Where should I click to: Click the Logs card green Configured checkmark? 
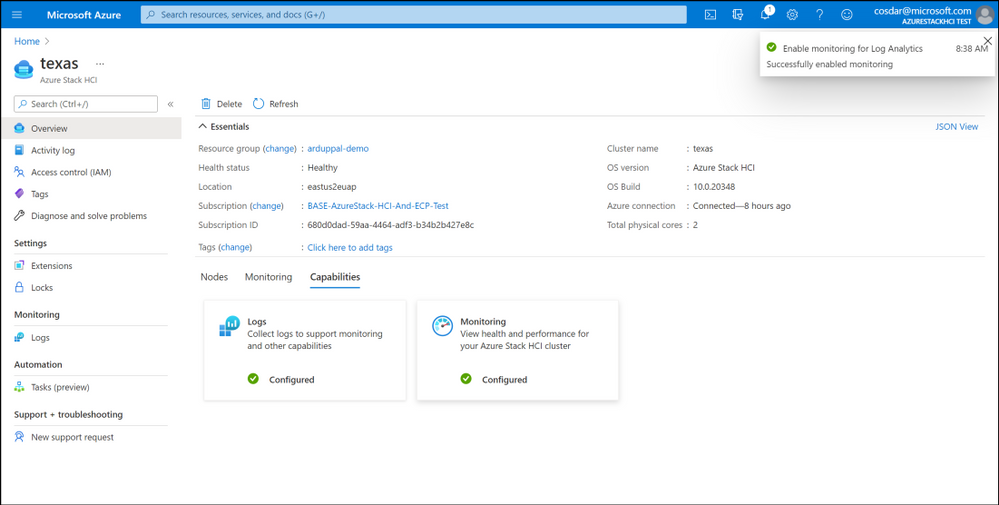[x=253, y=379]
